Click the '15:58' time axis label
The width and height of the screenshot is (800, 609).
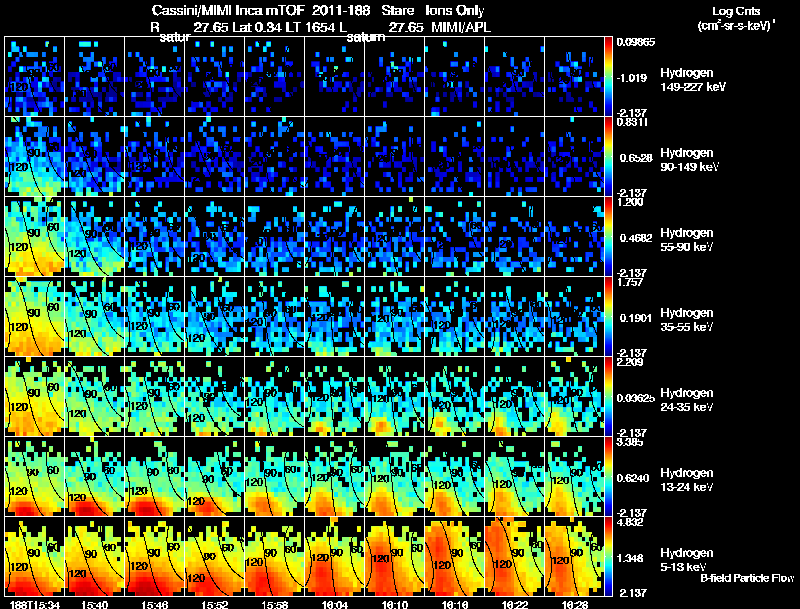[274, 604]
